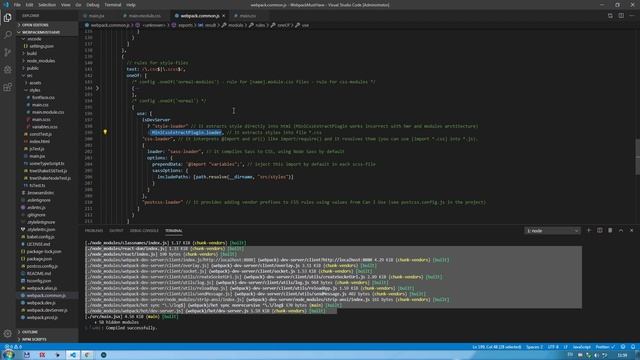
Task: Open the View menu
Action: [x=65, y=5]
